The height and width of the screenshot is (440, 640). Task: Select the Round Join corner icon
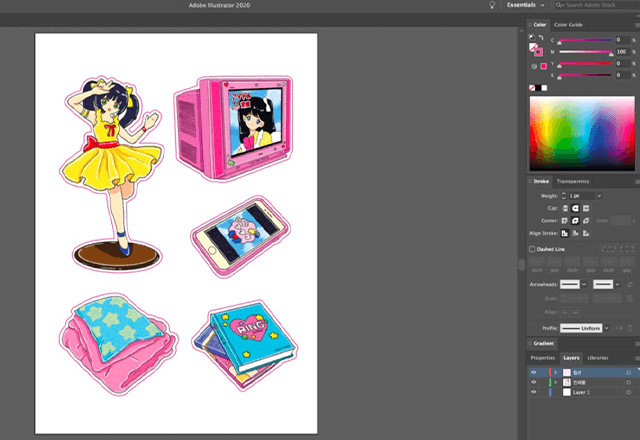coord(576,221)
